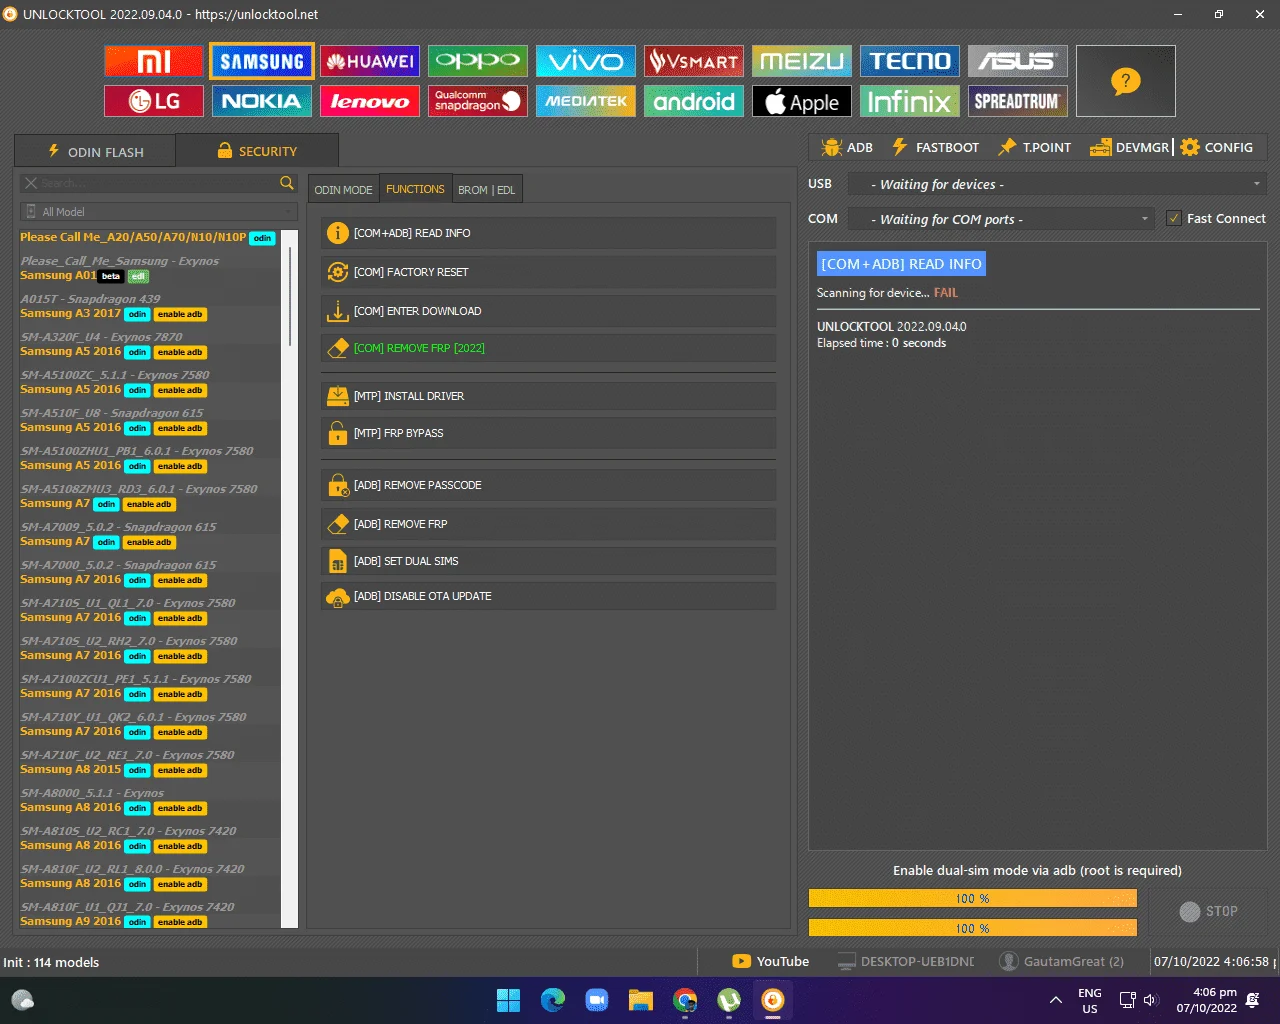Choose the Vivo brand logo
Screen dimensions: 1280x1024
pos(586,61)
